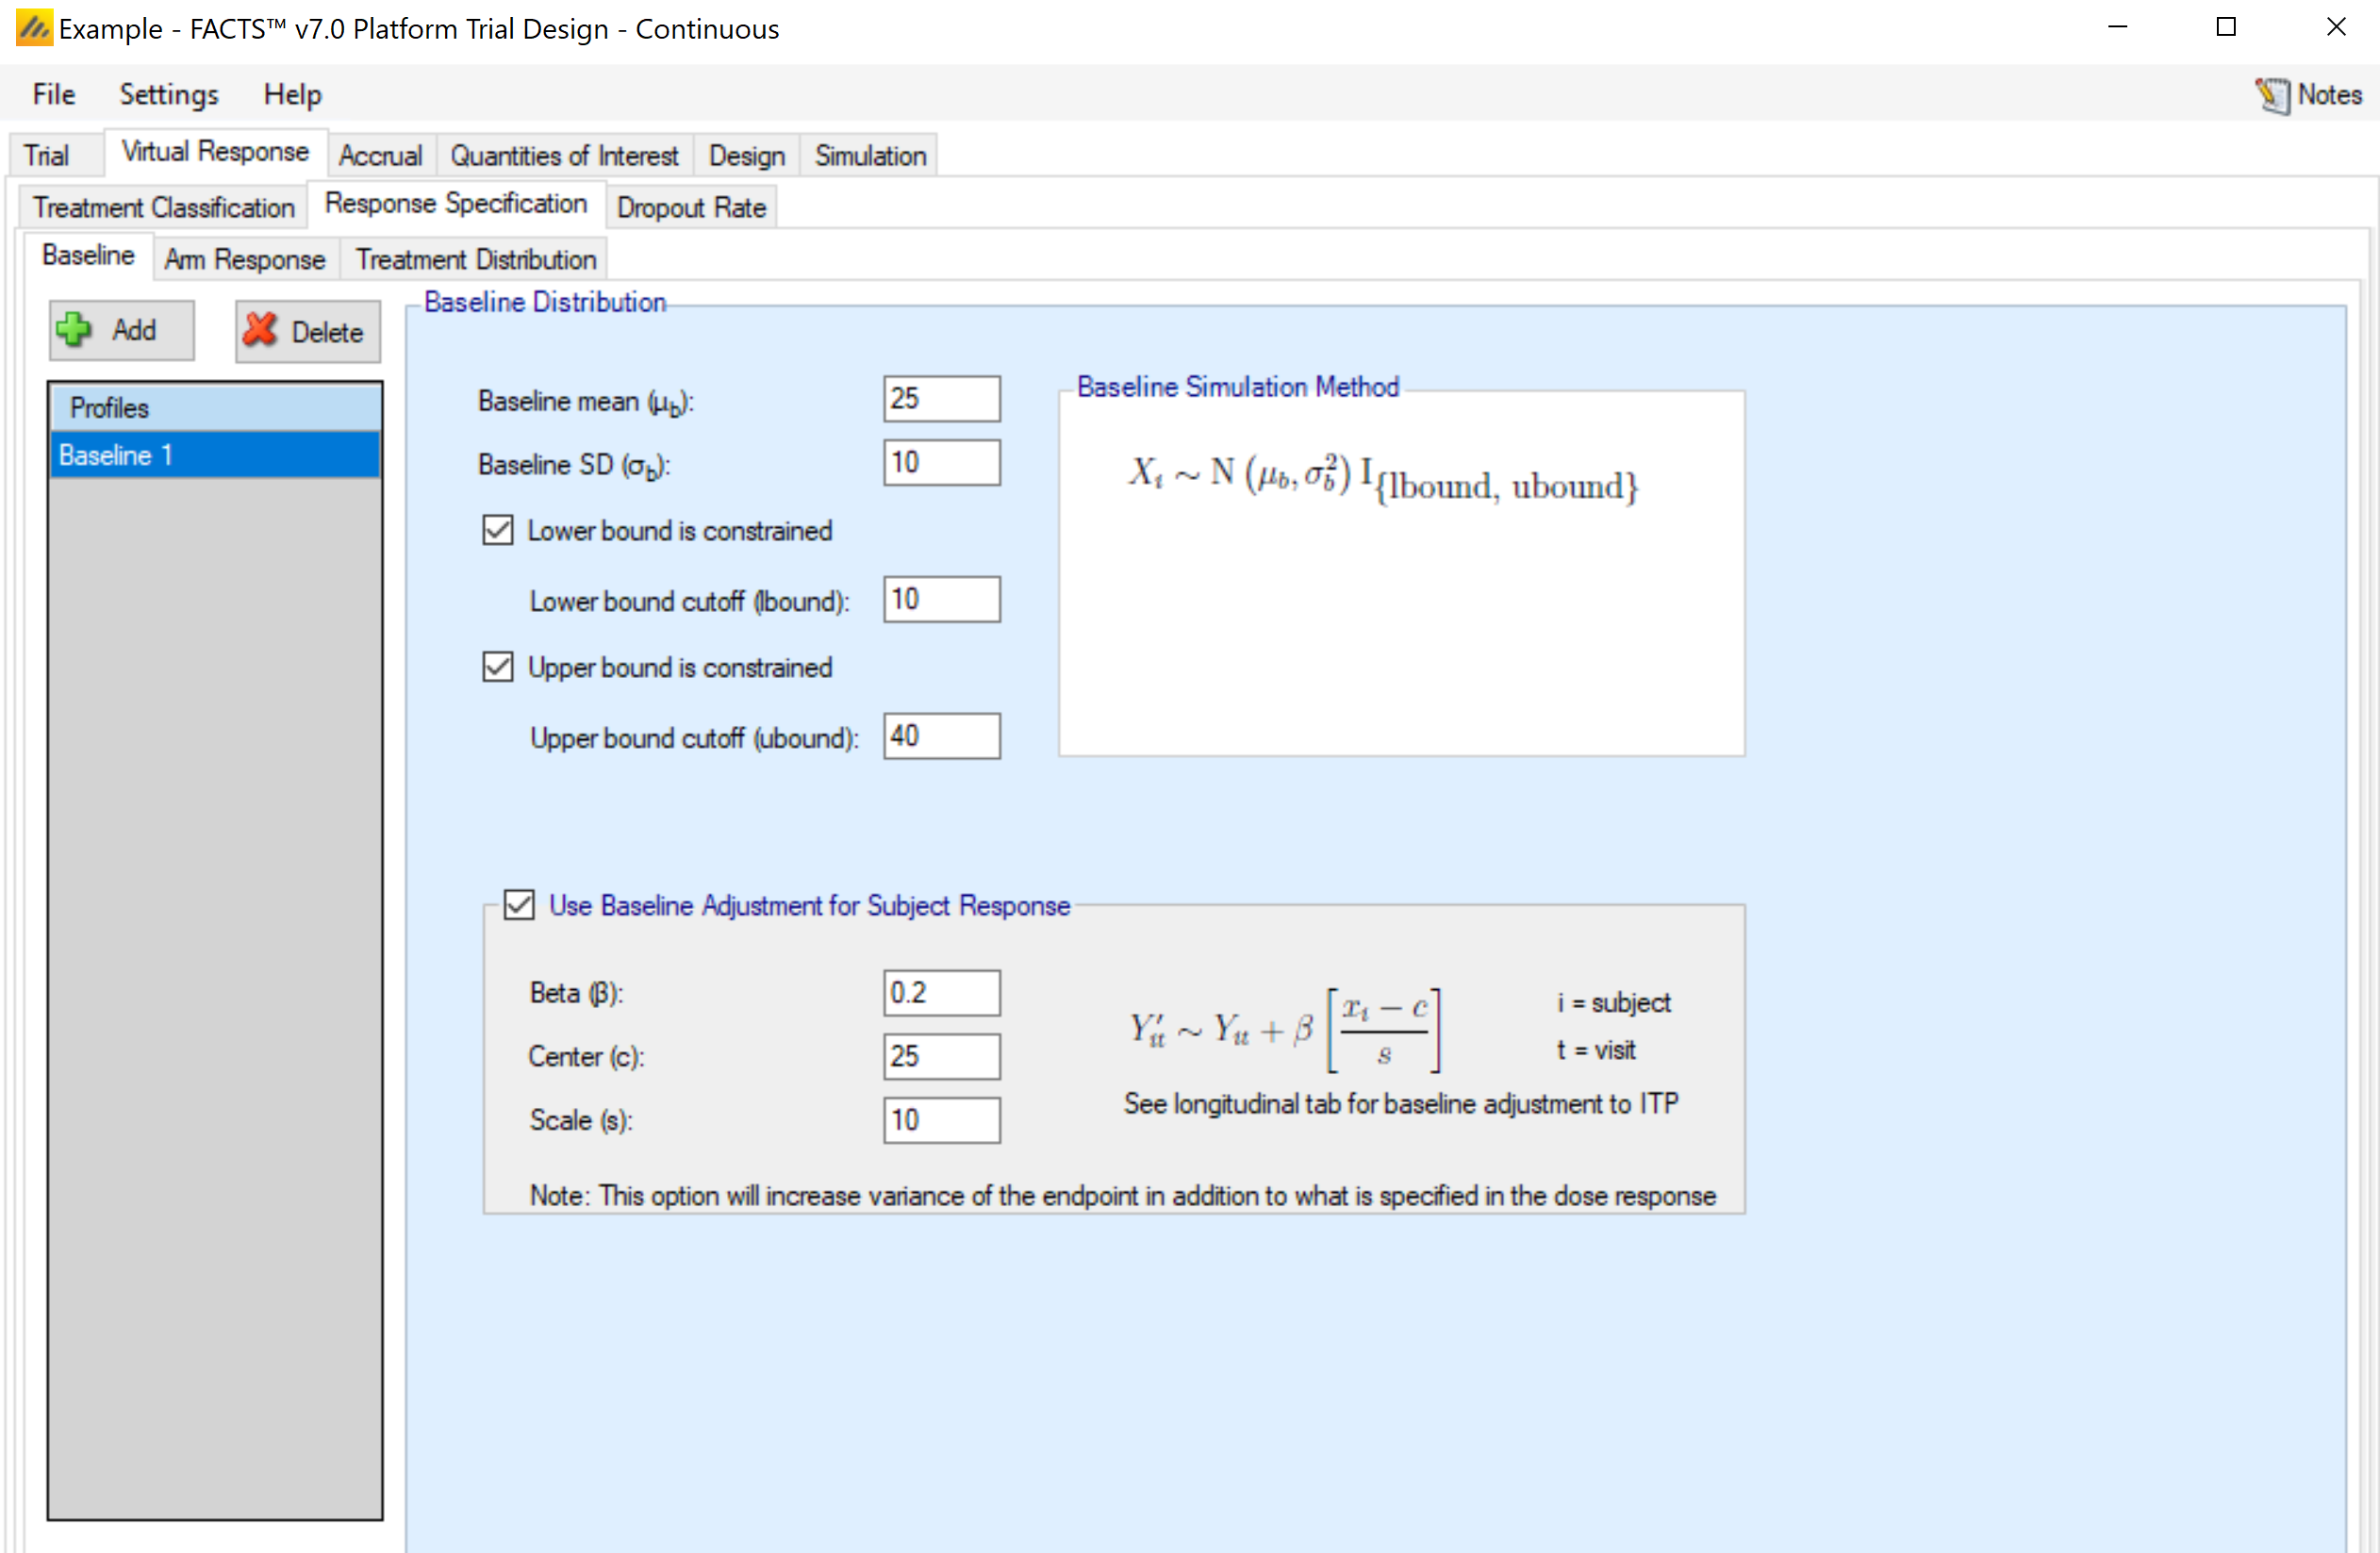Toggle Upper bound is constrained checkbox

[x=498, y=667]
